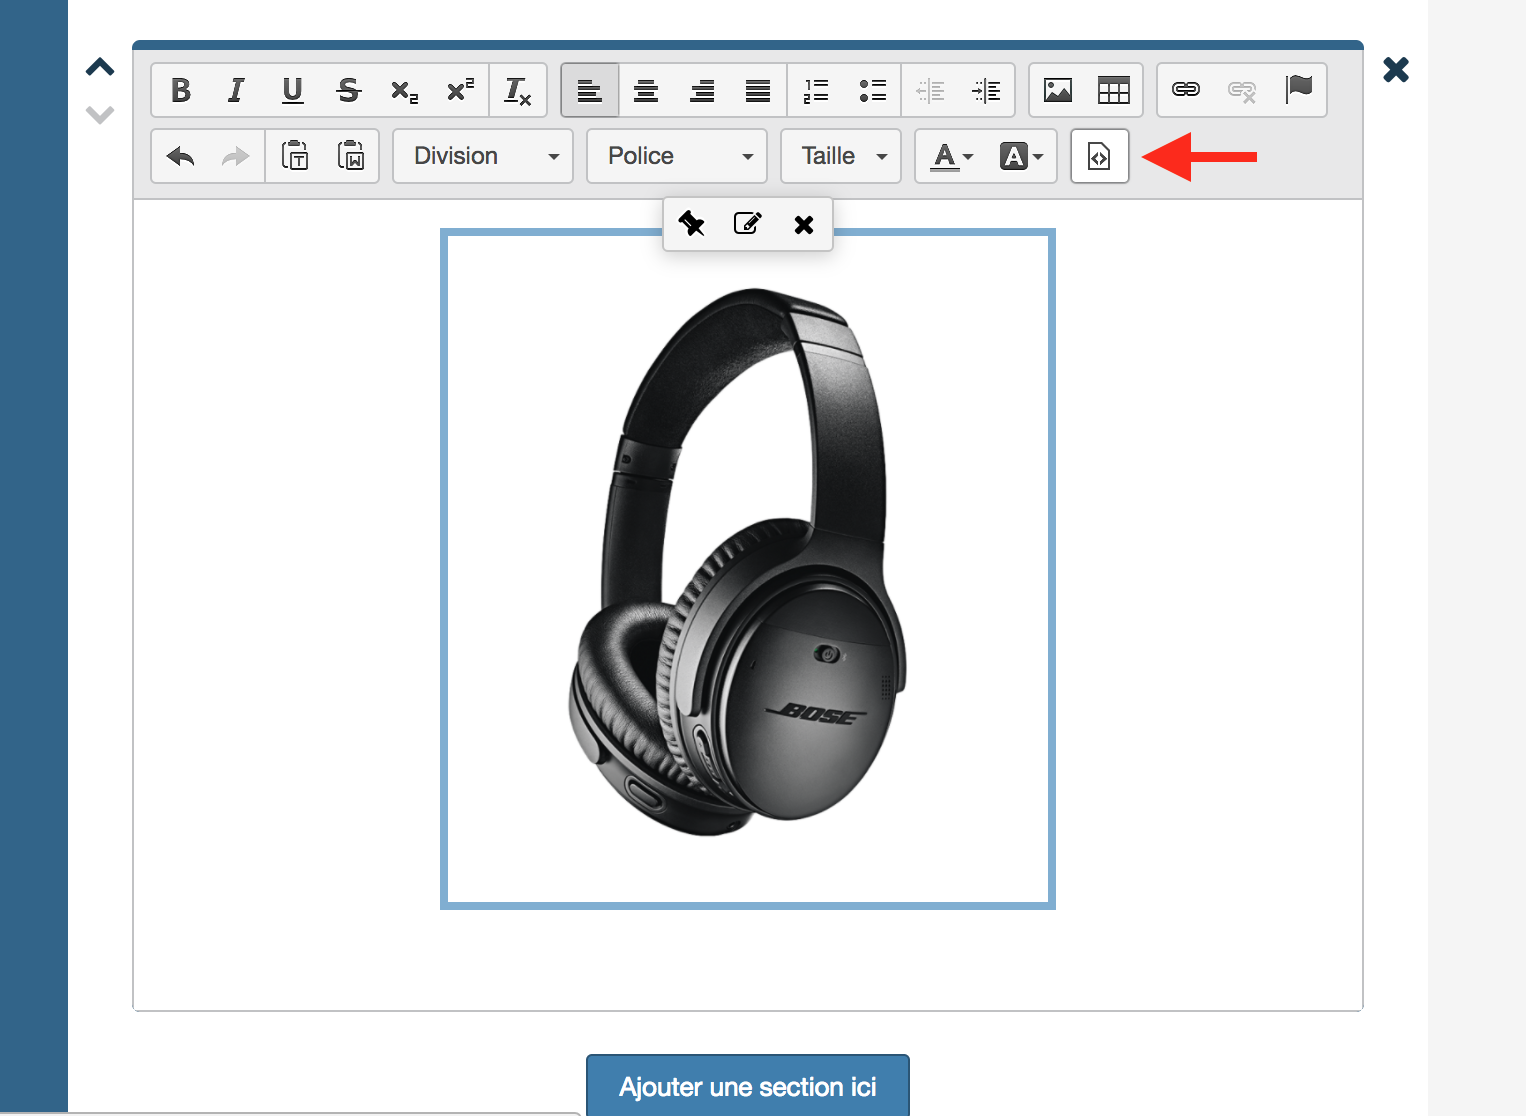Open source code view

[1100, 156]
